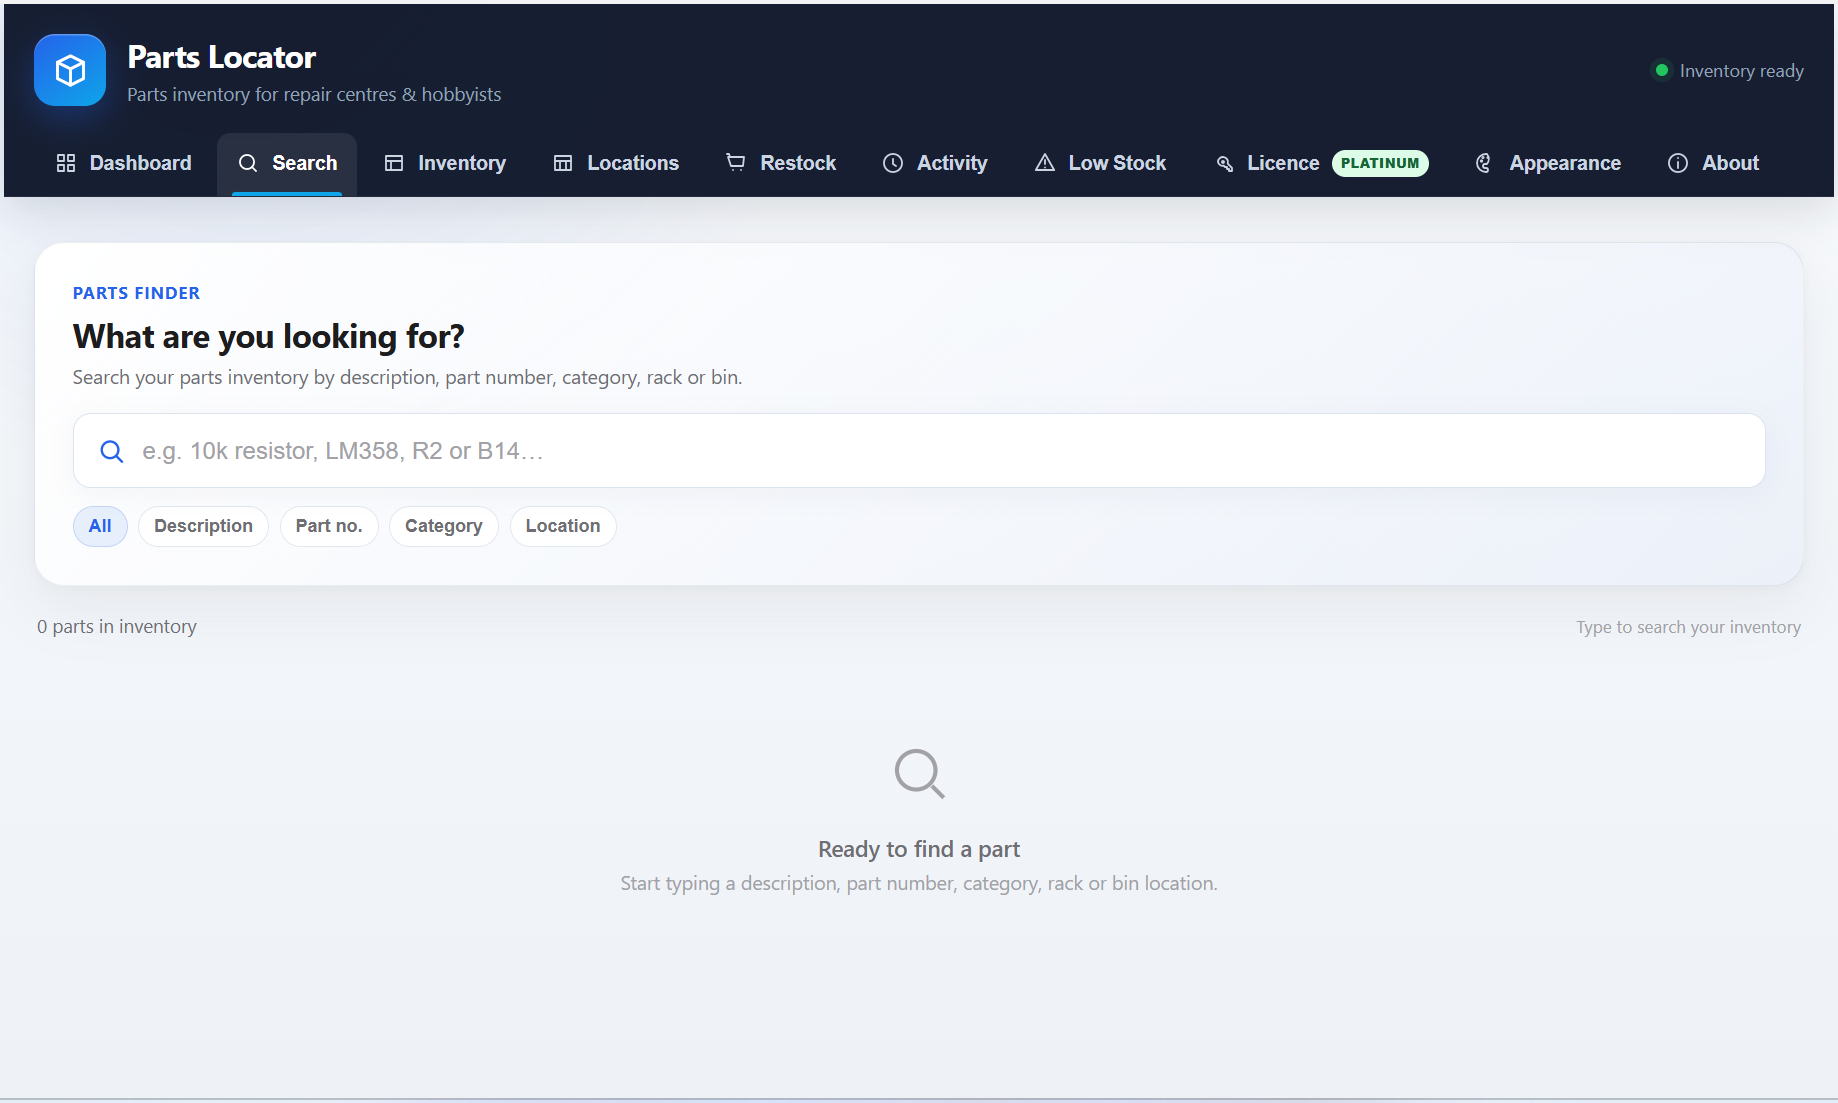The image size is (1838, 1103).
Task: Click the Activity tab label
Action: pos(952,163)
